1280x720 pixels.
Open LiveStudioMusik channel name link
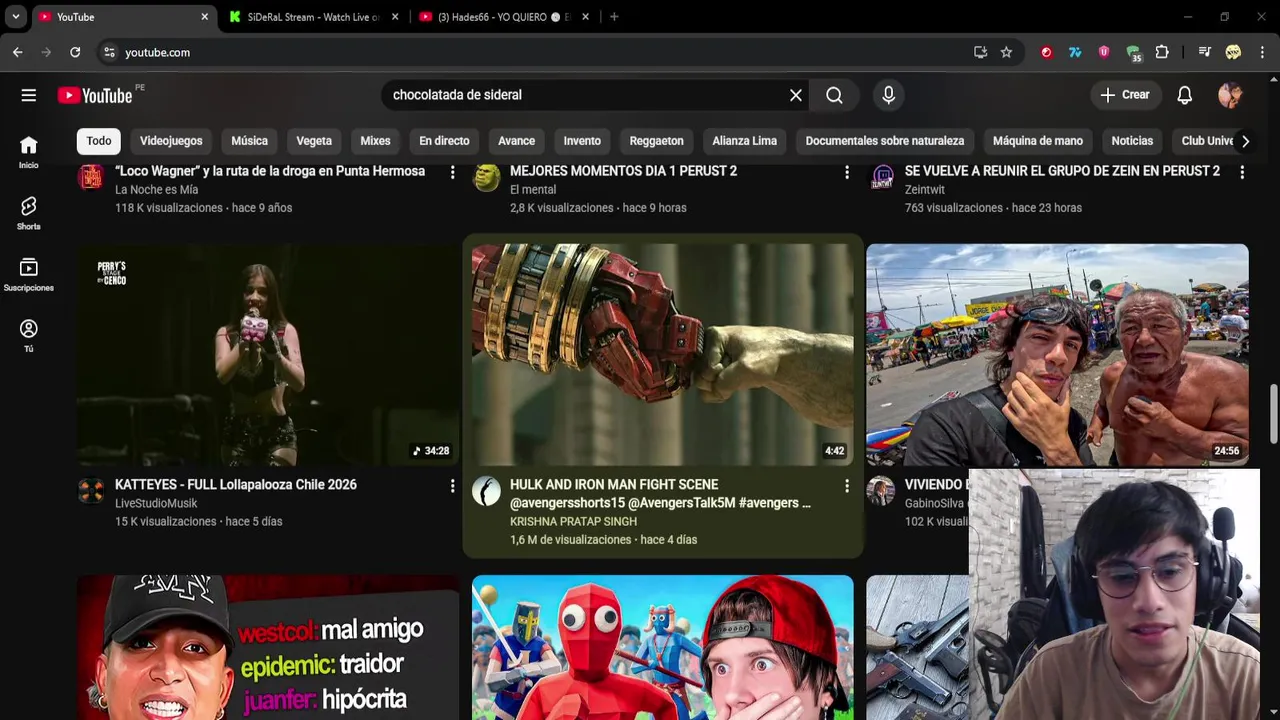(x=156, y=503)
